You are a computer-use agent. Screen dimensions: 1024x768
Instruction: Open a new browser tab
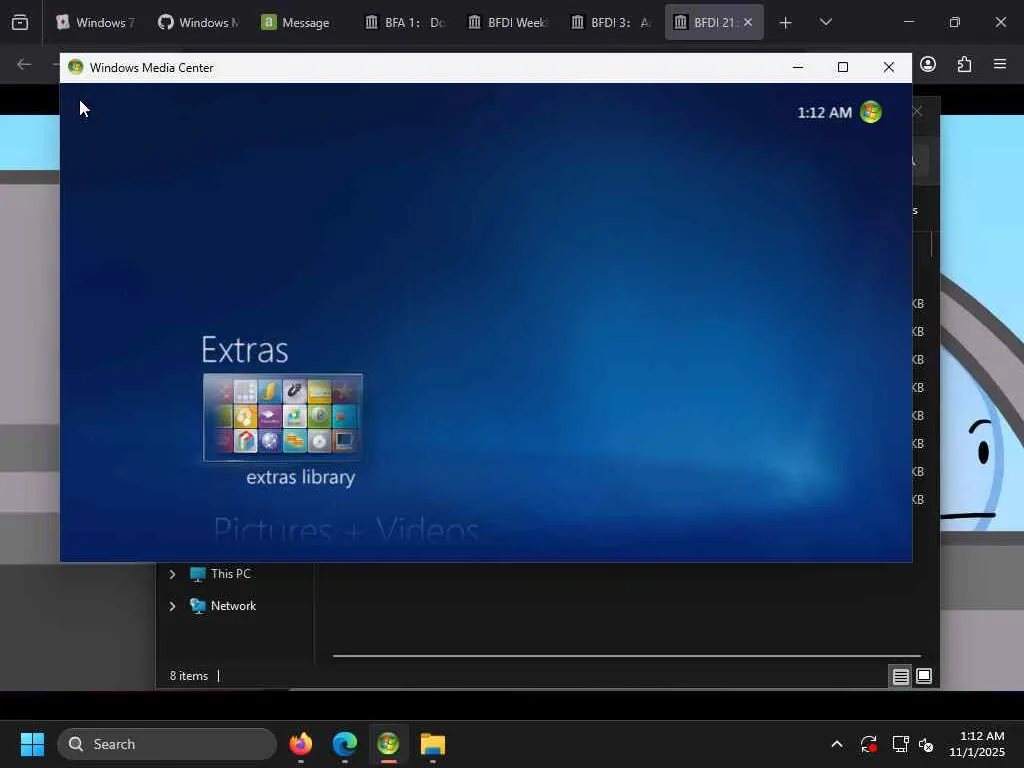[786, 23]
